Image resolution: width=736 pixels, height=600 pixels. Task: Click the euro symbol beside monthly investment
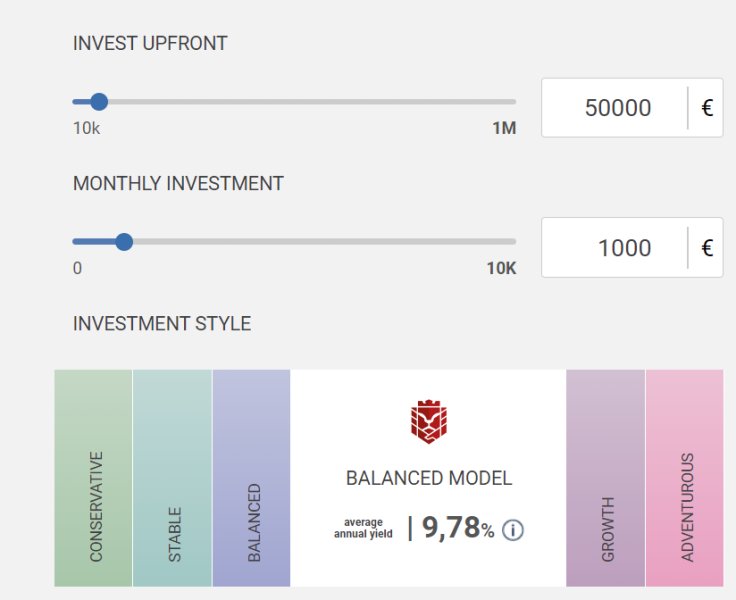[707, 248]
